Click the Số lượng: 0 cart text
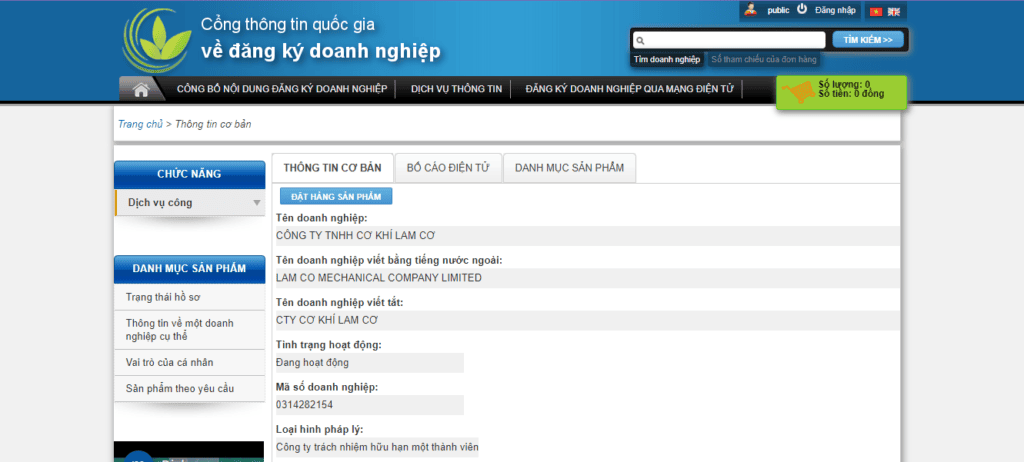This screenshot has width=1024, height=462. pos(844,85)
